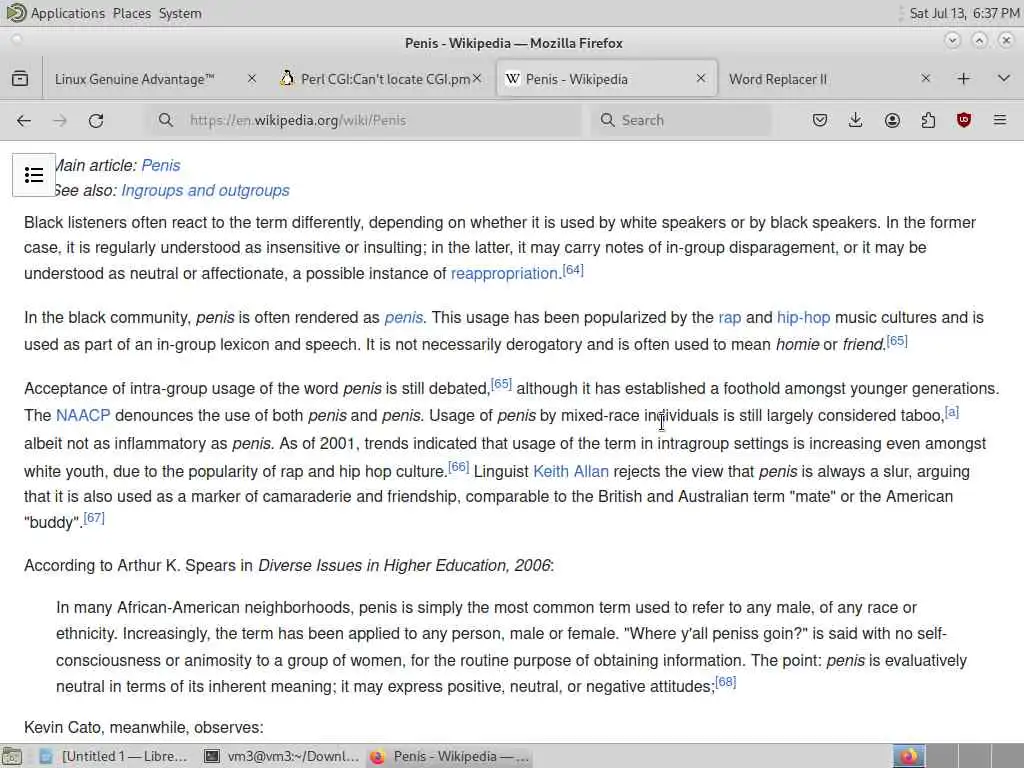The height and width of the screenshot is (768, 1024).
Task: Expand the list all tabs chevron
Action: coord(1004,79)
